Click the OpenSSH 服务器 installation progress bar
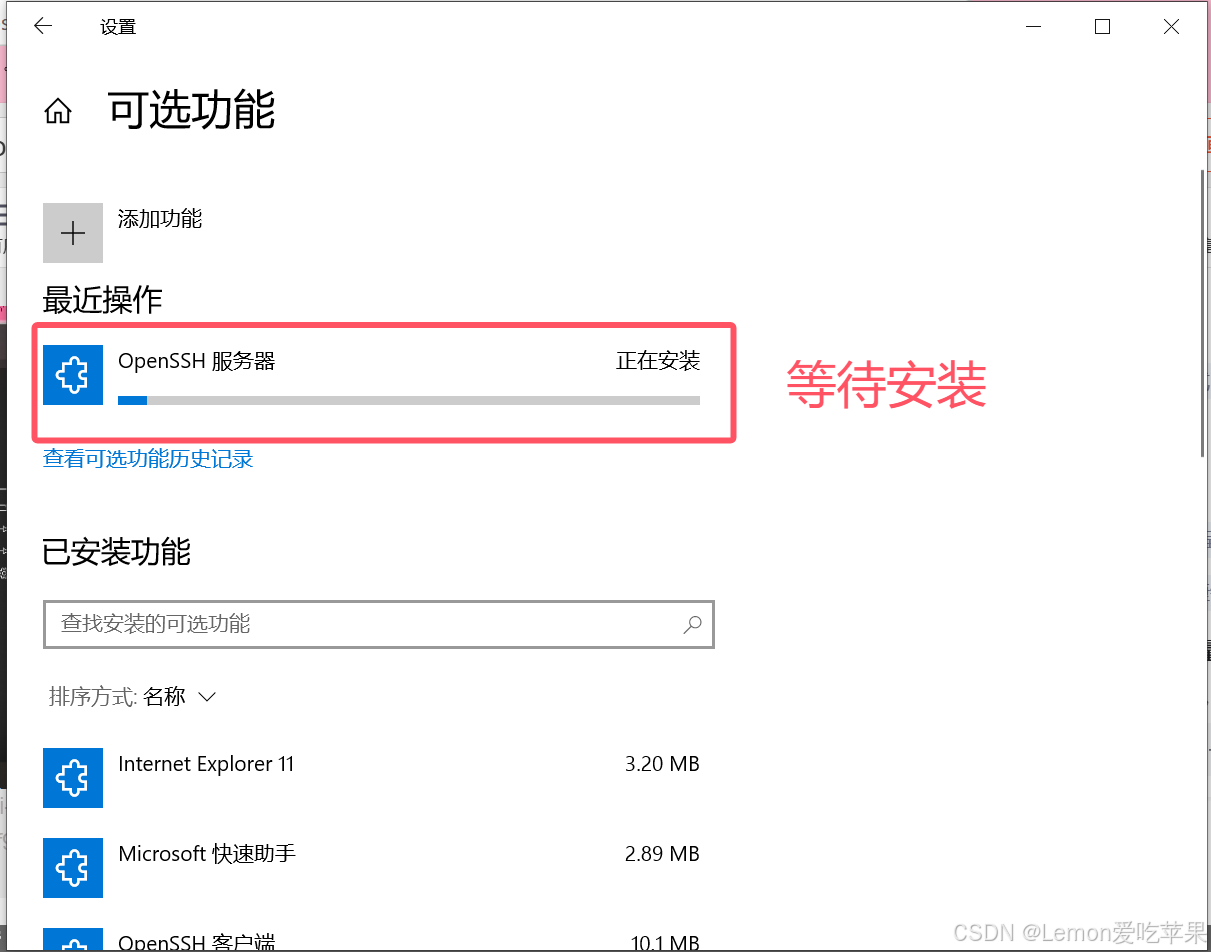Image resolution: width=1211 pixels, height=952 pixels. click(x=409, y=400)
